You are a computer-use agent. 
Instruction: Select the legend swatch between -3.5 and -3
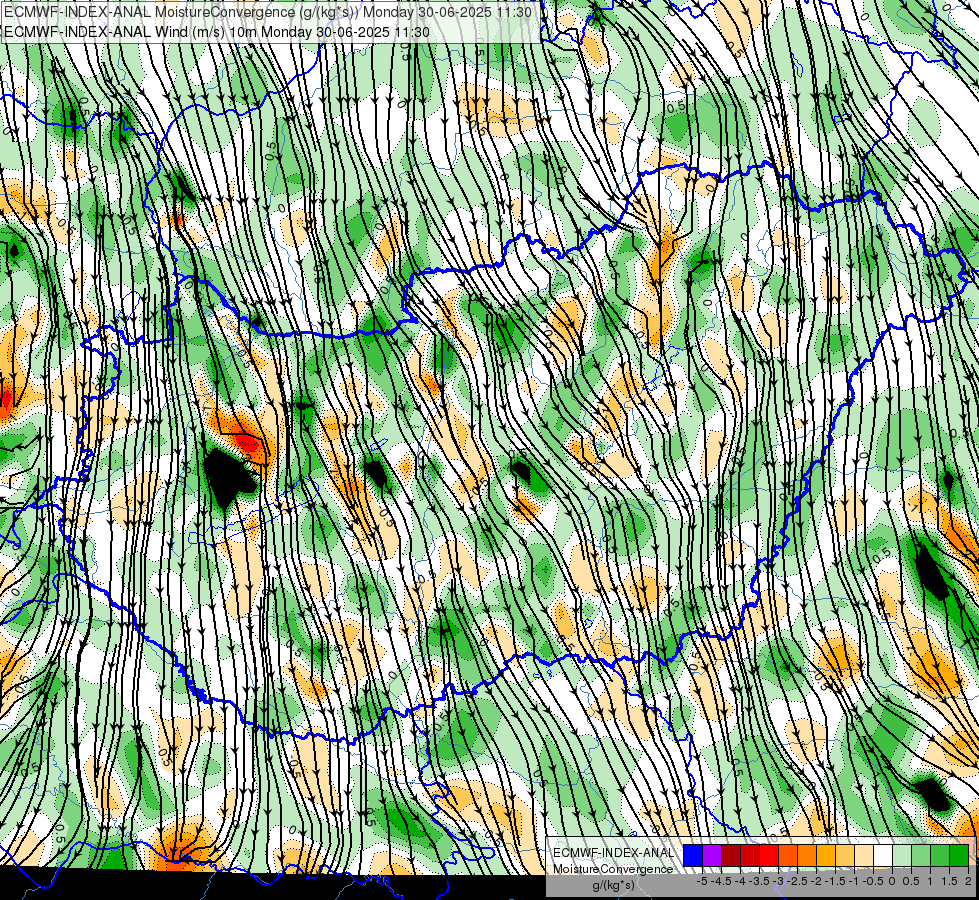[x=750, y=855]
